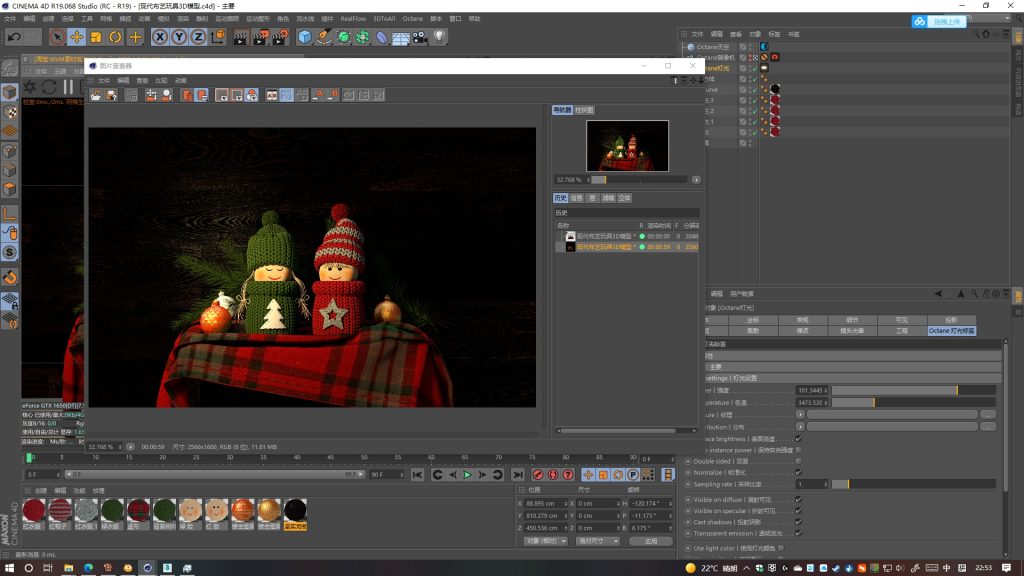
Task: Click the camera object icon in toolbar
Action: tap(420, 37)
